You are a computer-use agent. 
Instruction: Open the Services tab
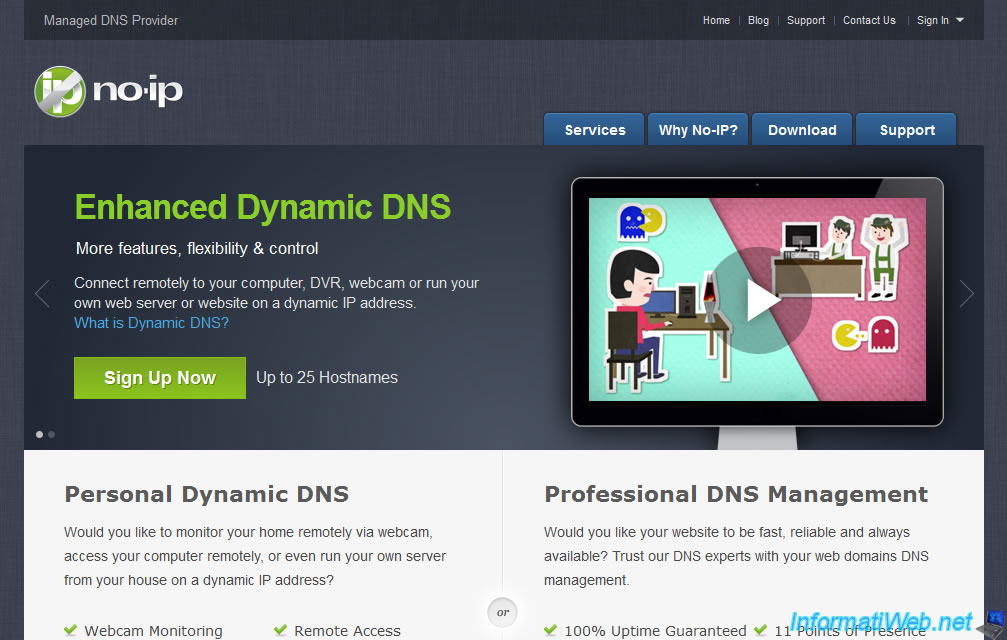point(595,130)
